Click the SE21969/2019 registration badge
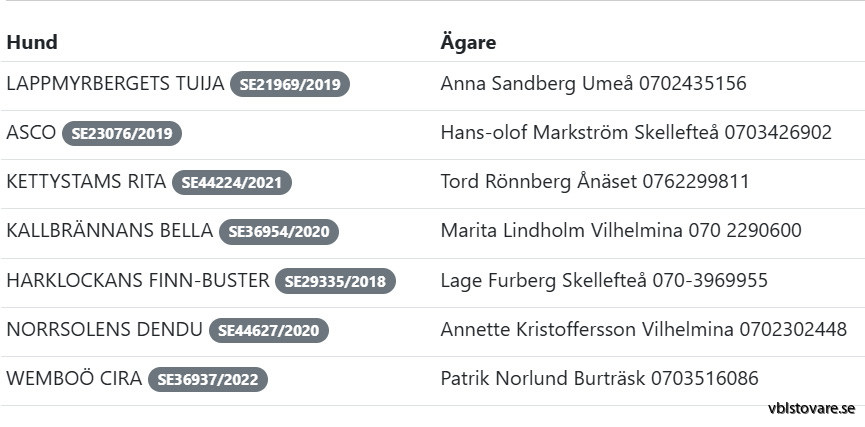865x427 pixels. [290, 85]
